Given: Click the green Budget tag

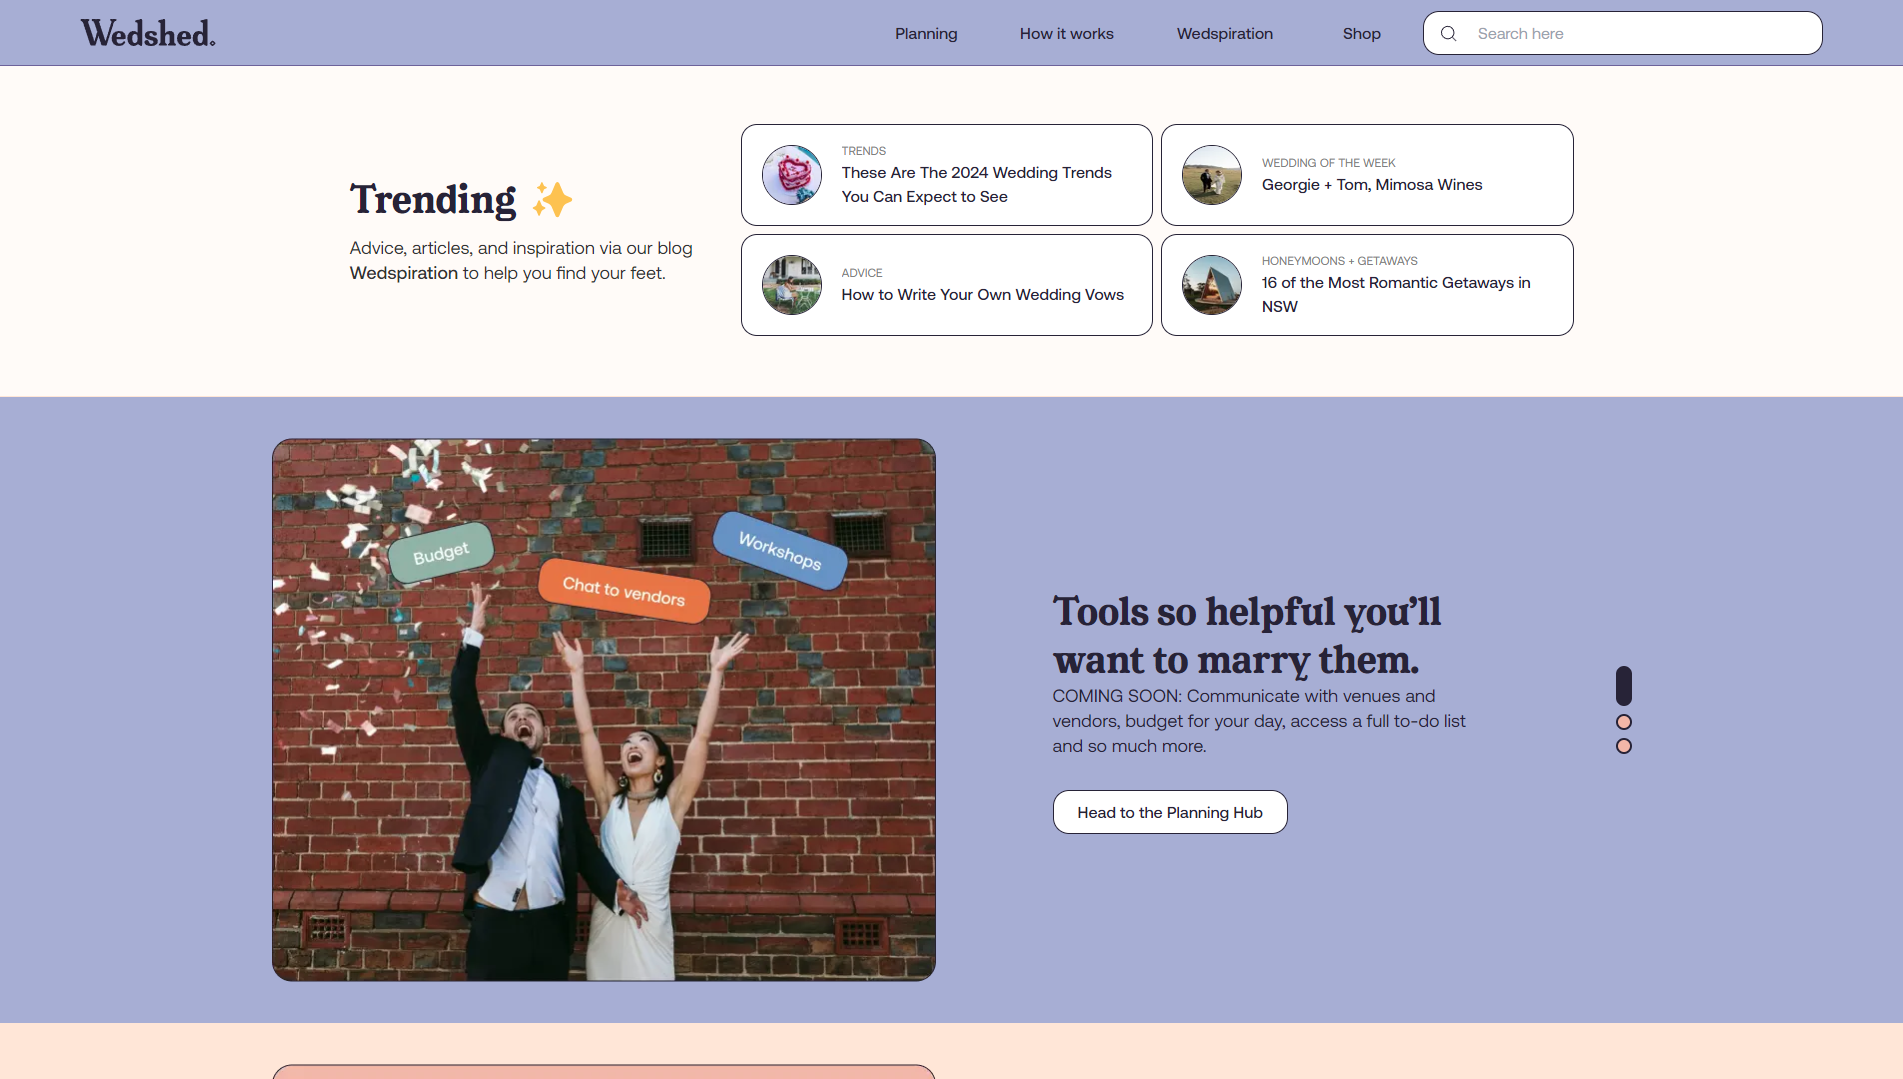Looking at the screenshot, I should tap(440, 553).
